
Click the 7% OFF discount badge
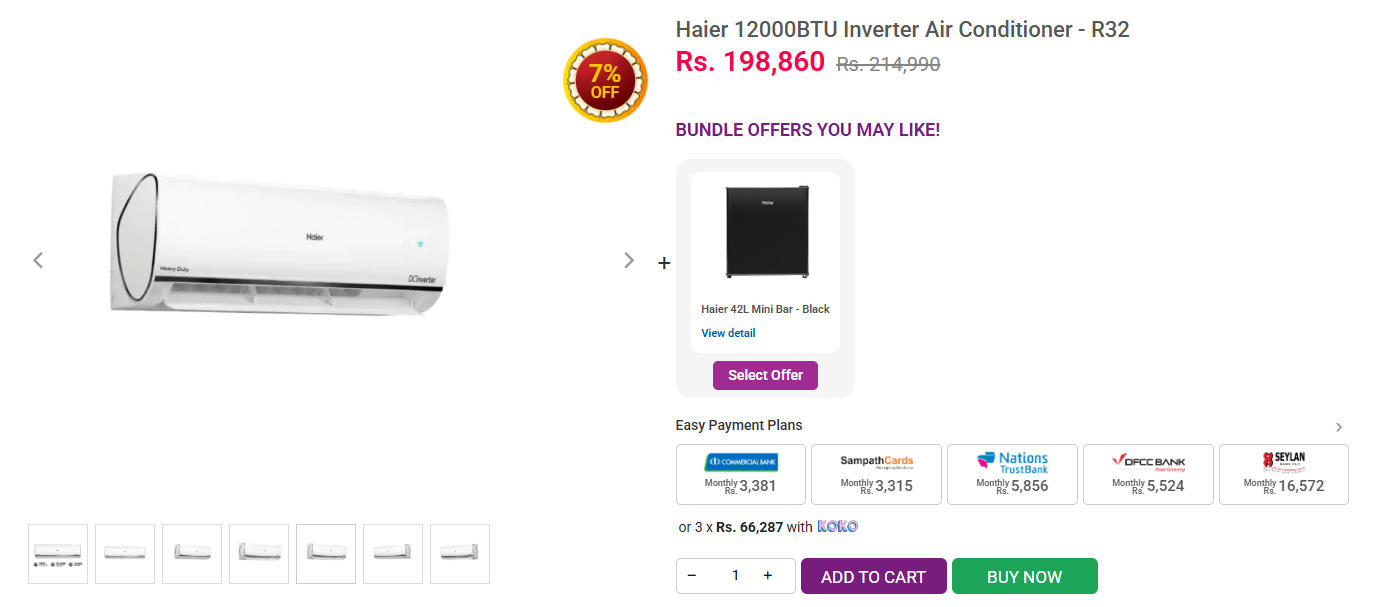point(605,80)
